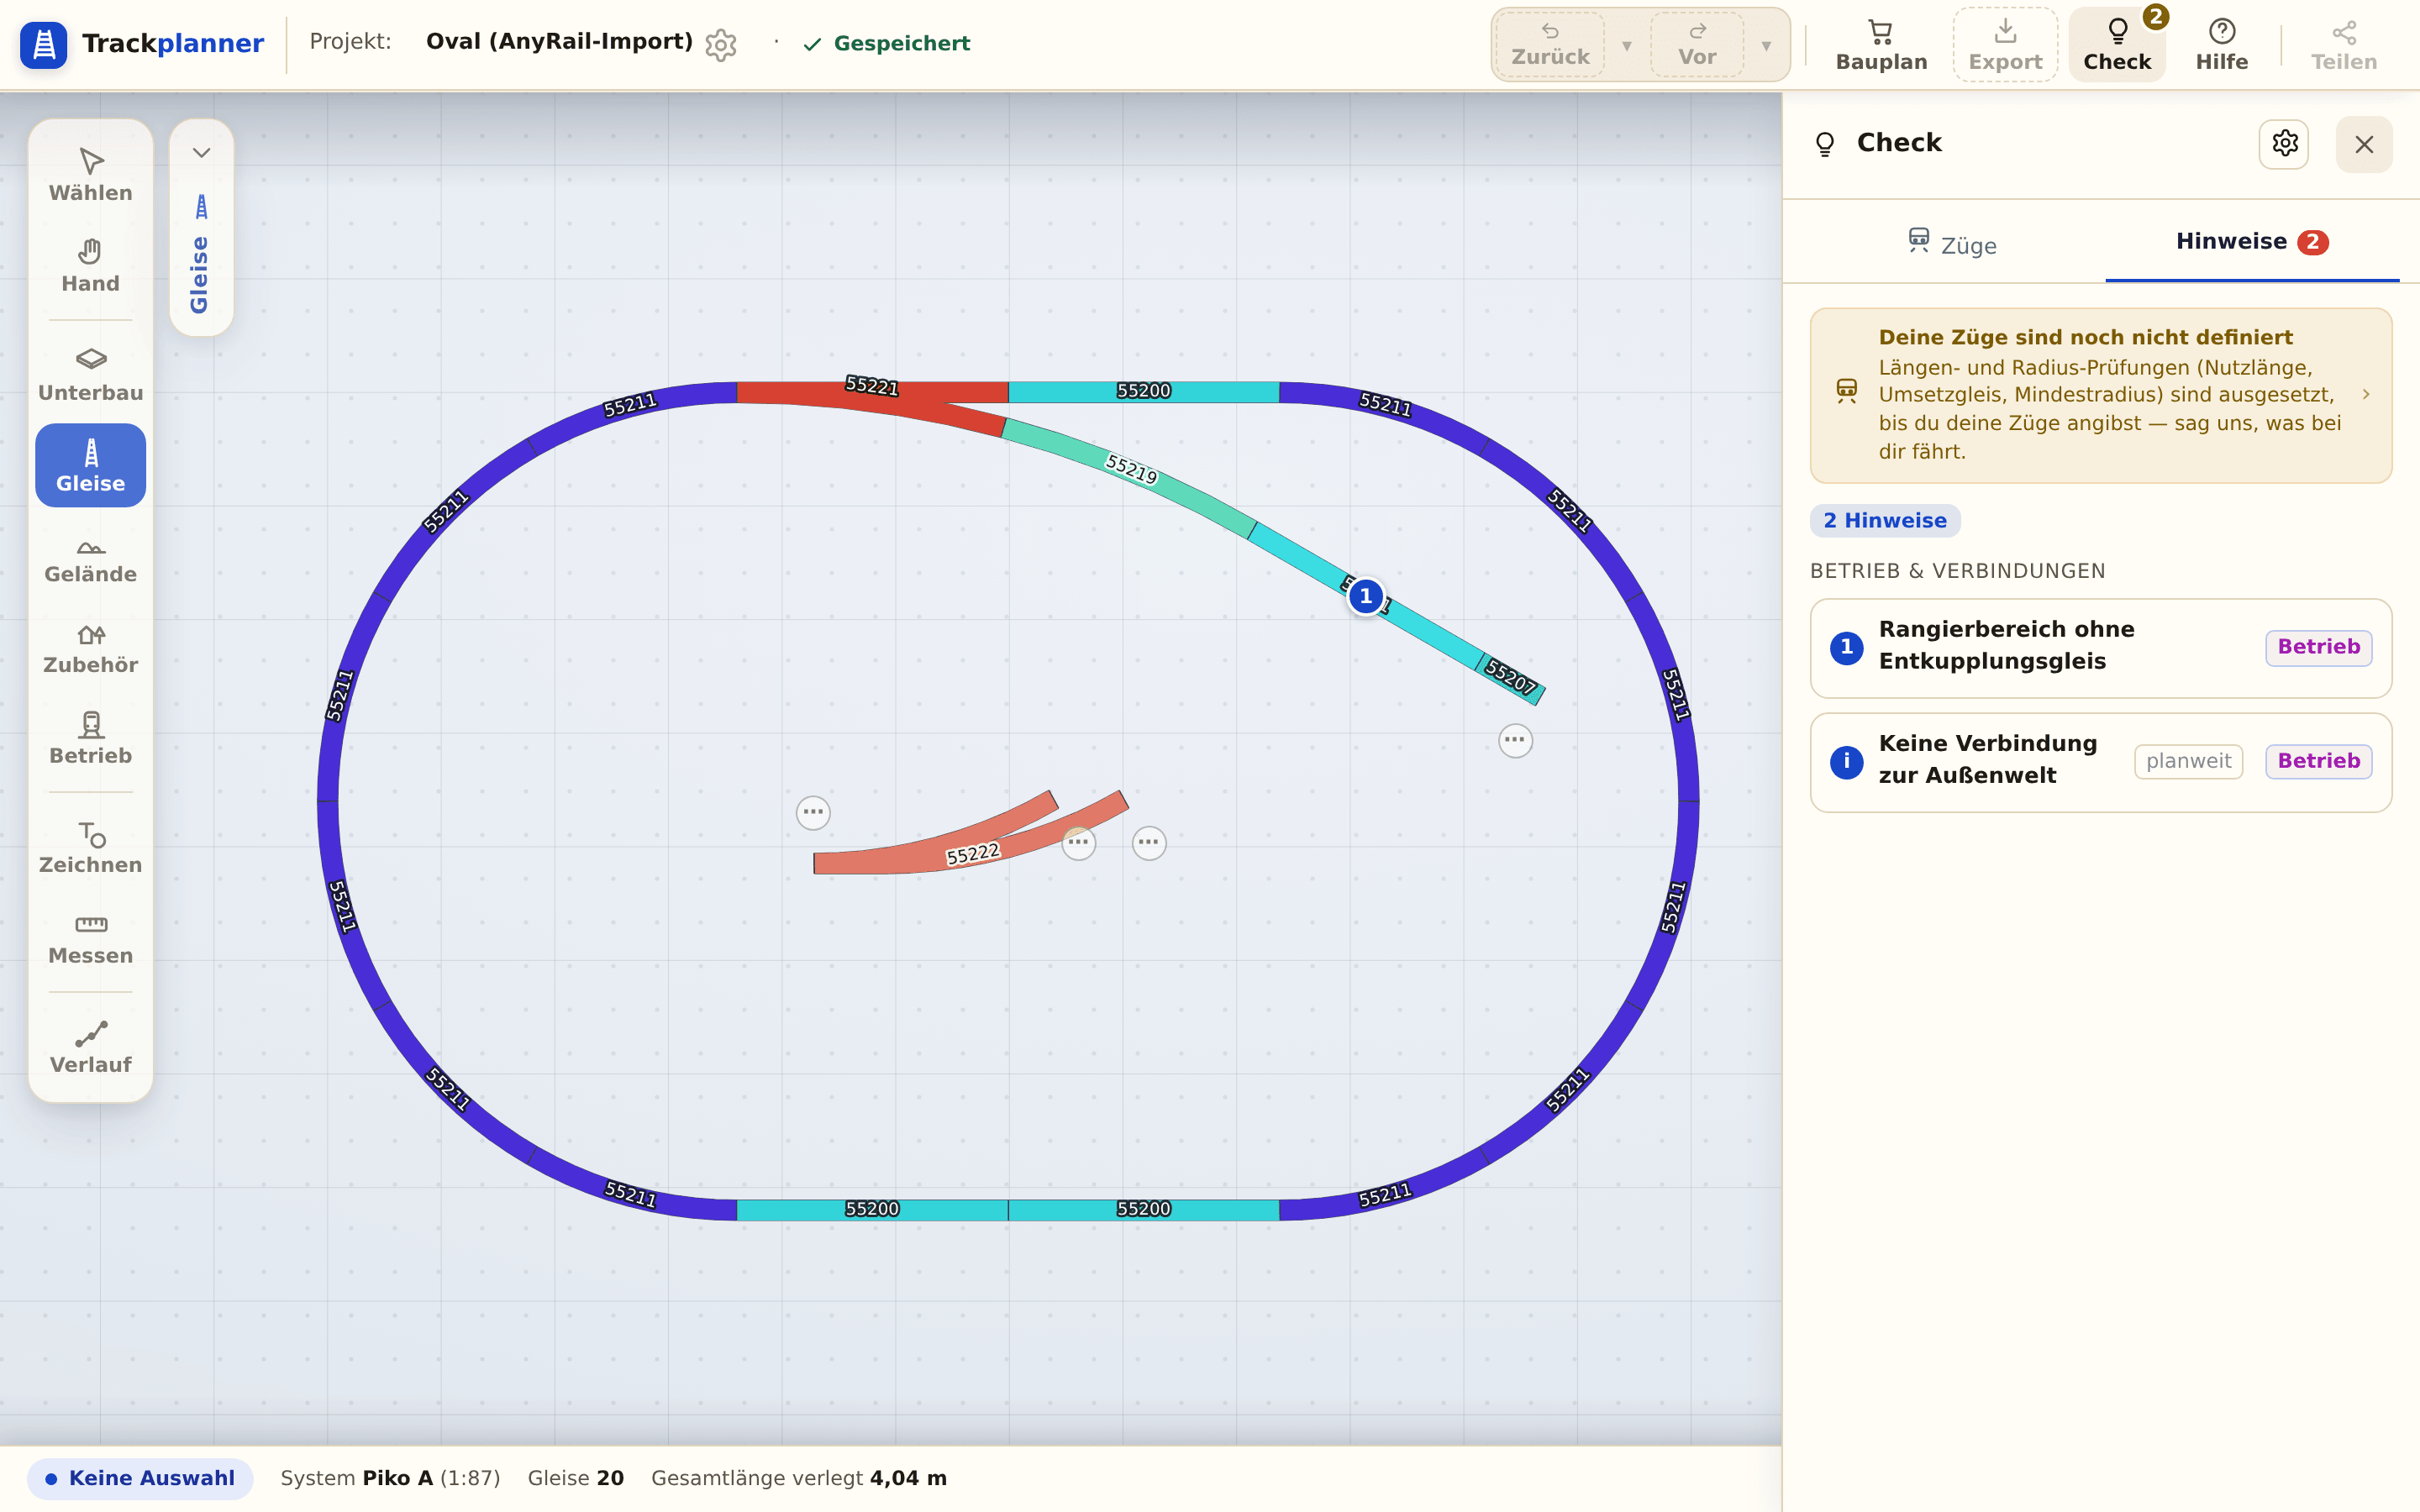
Task: Click the Export button
Action: (2005, 45)
